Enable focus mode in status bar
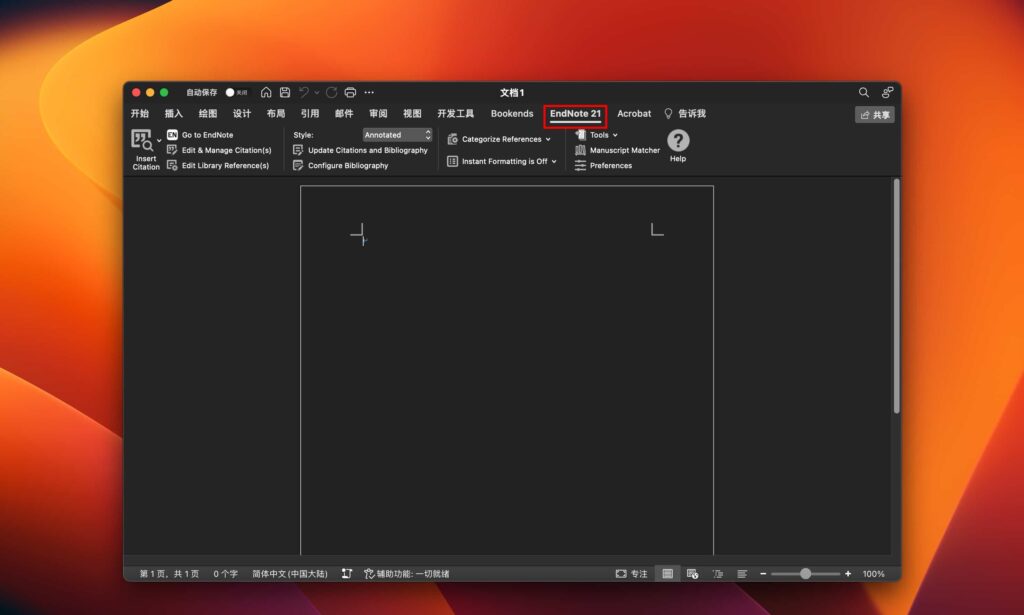 [x=635, y=573]
